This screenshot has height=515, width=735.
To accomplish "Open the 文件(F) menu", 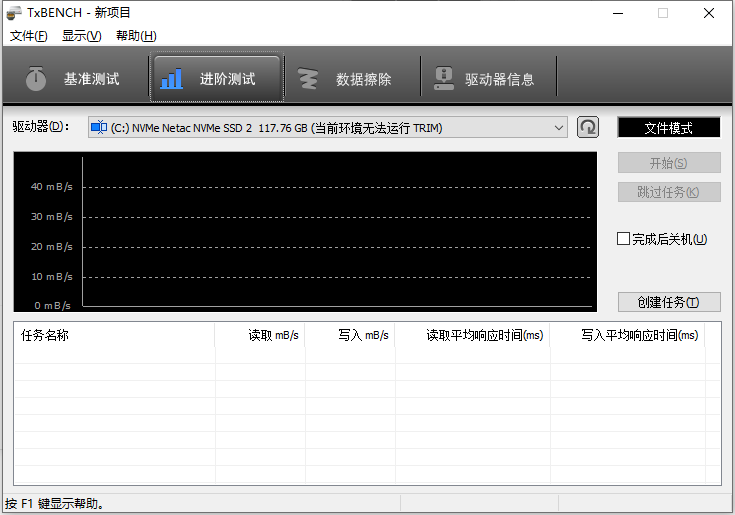I will (29, 36).
